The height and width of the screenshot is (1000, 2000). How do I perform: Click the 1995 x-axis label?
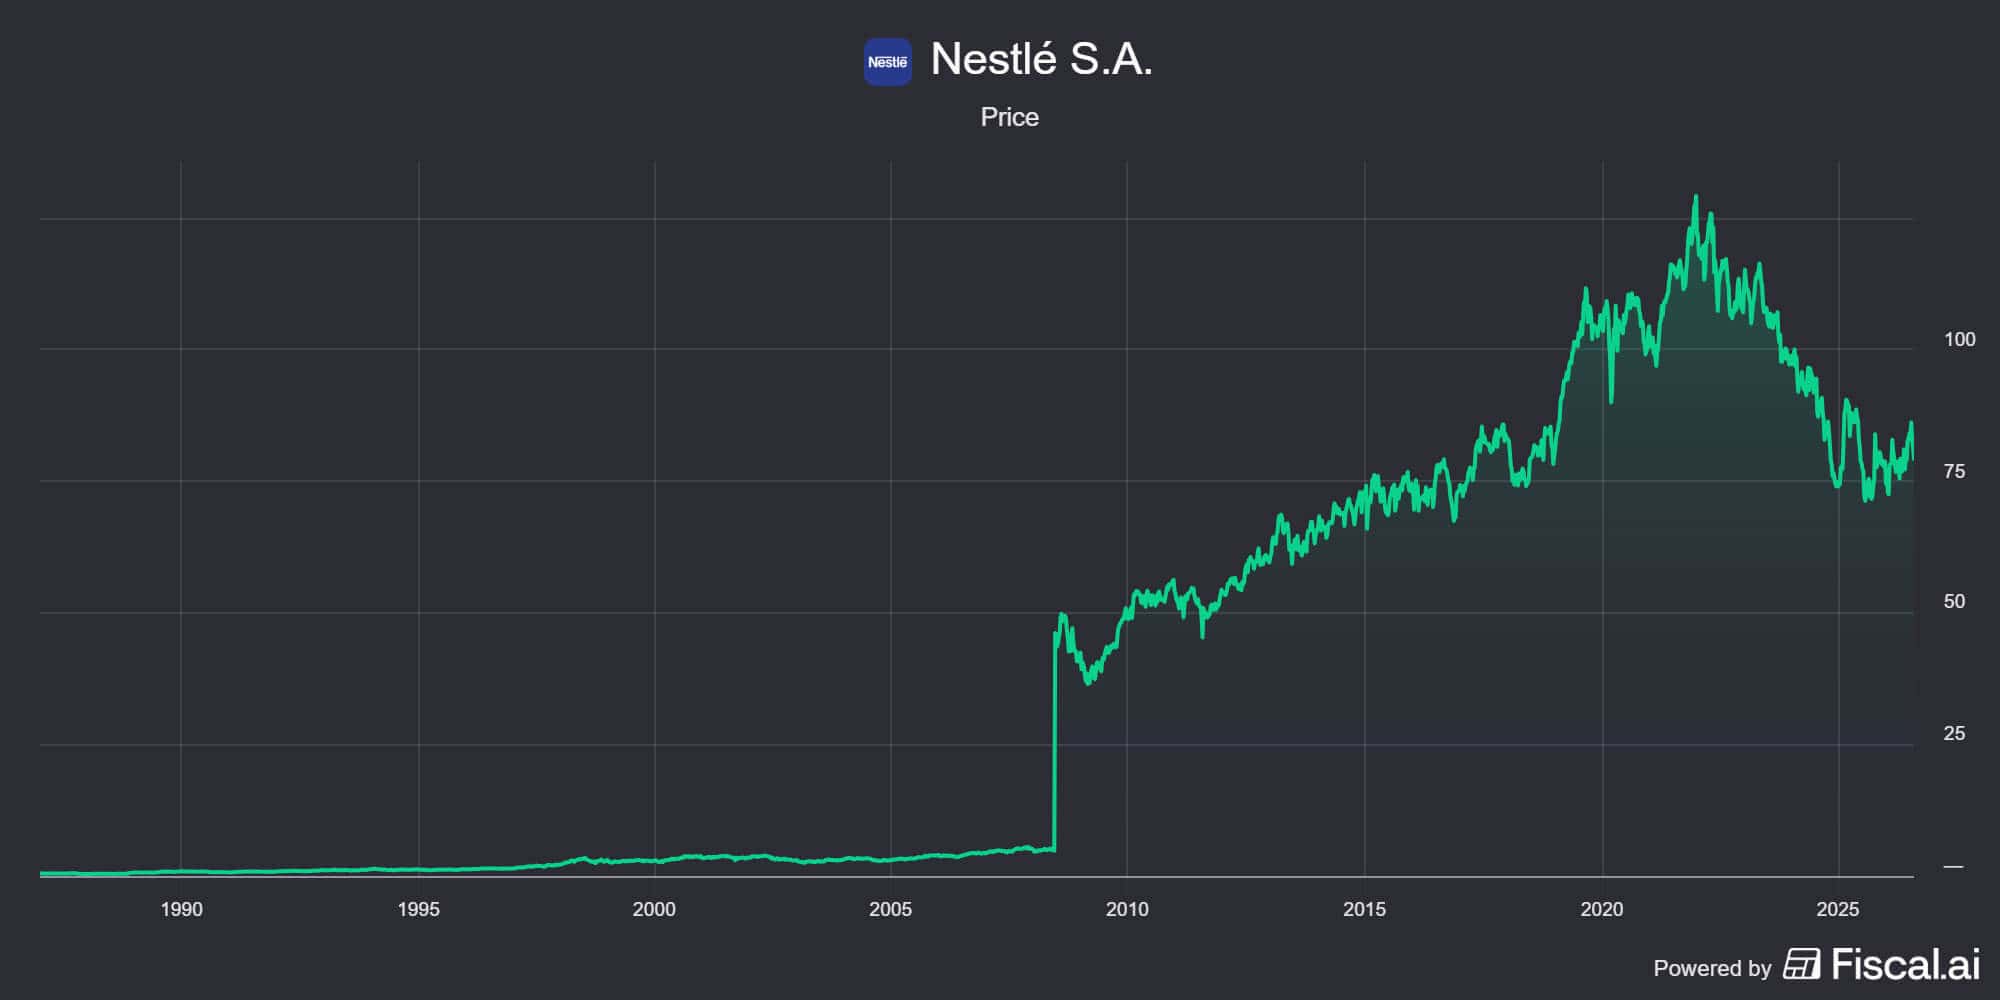click(x=418, y=909)
